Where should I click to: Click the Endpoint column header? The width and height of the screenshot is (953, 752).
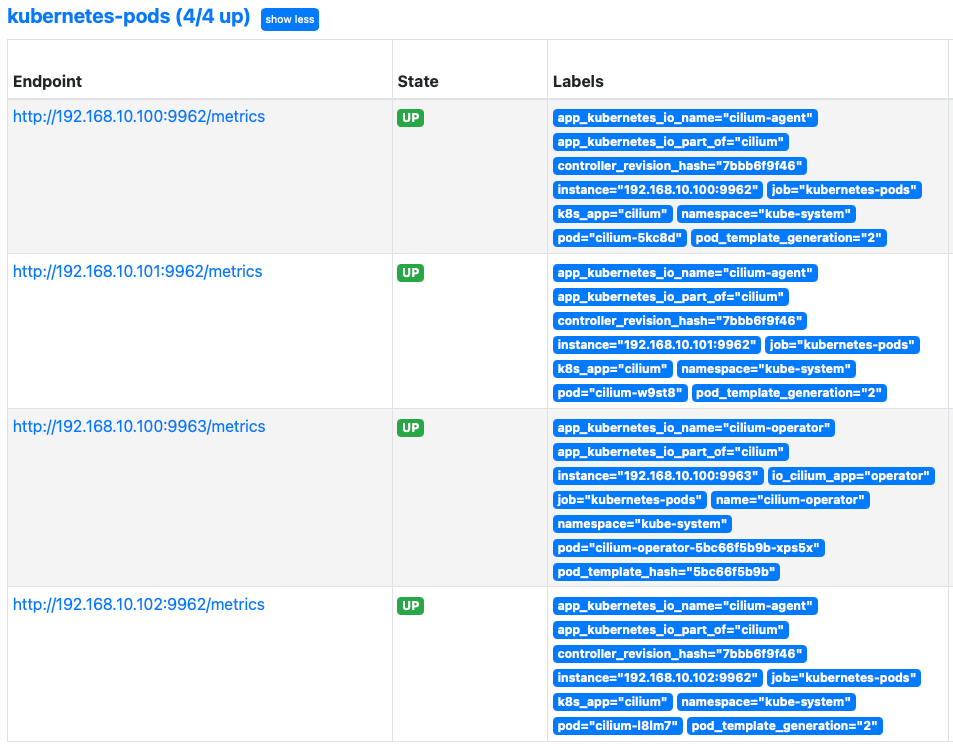tap(47, 81)
